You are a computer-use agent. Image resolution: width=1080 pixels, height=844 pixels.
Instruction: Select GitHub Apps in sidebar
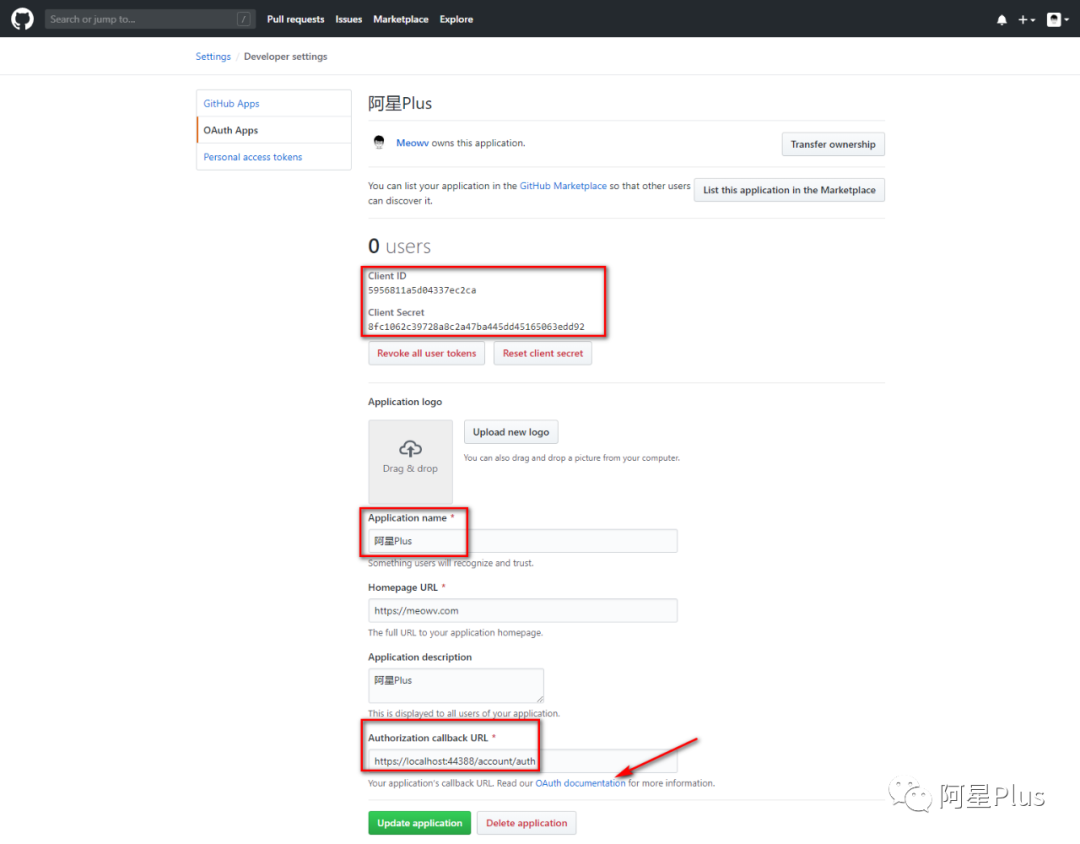click(x=273, y=103)
